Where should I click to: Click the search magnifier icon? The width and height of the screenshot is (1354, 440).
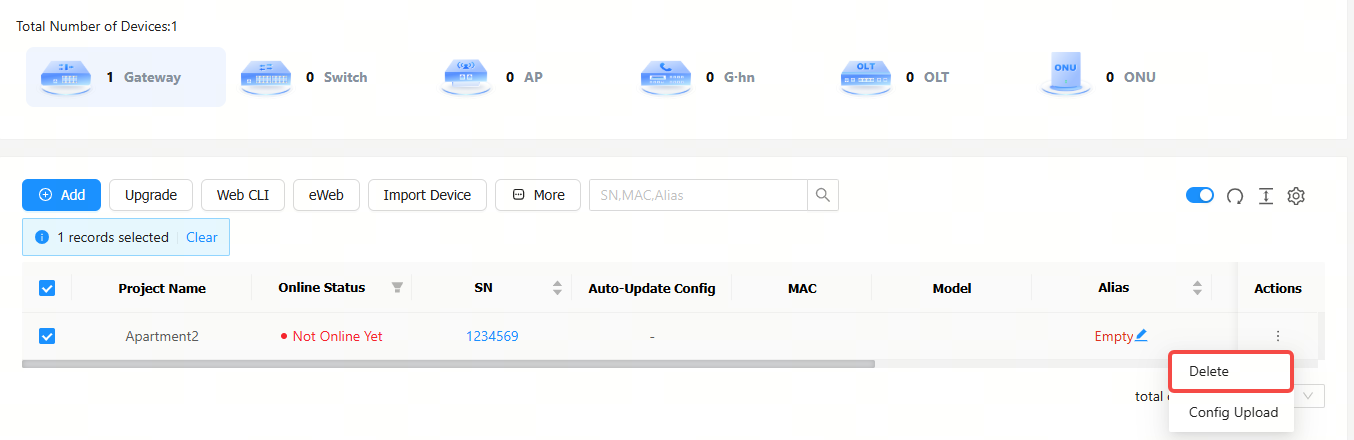coord(823,195)
